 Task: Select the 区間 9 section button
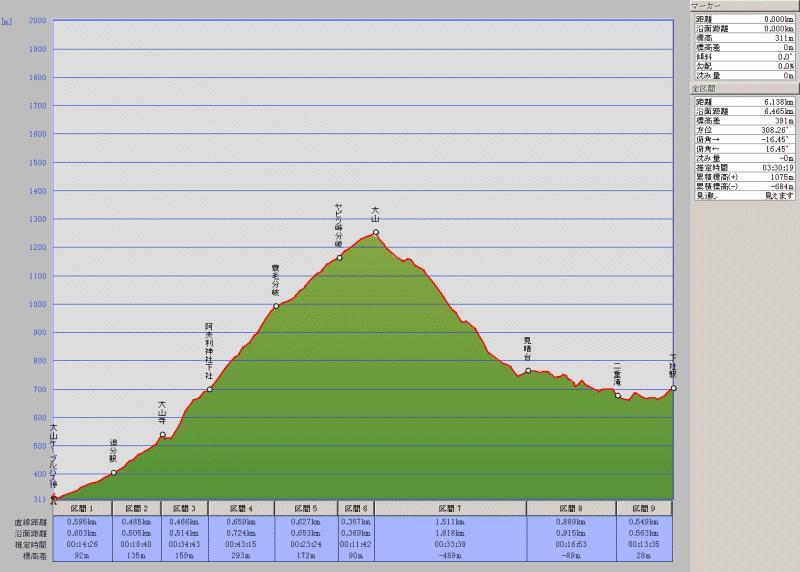tap(644, 508)
